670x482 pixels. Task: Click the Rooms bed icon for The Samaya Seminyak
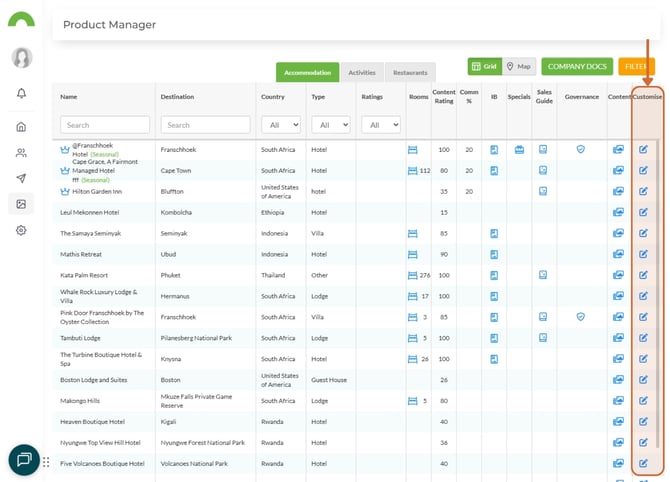click(x=412, y=233)
